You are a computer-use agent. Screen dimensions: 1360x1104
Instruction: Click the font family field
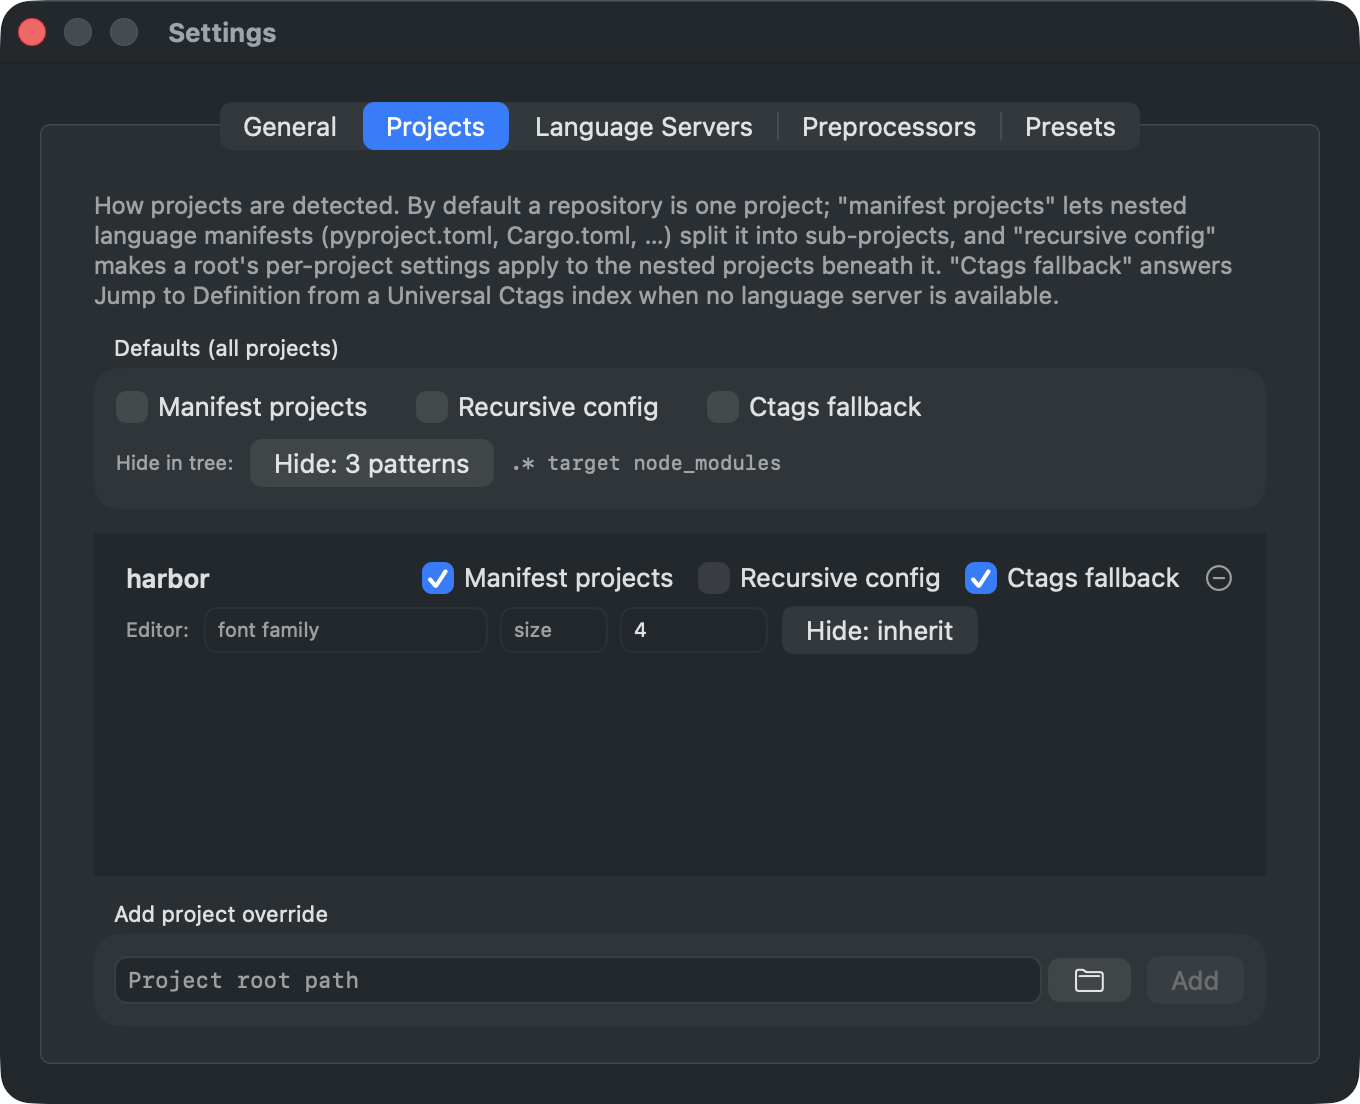pyautogui.click(x=346, y=630)
